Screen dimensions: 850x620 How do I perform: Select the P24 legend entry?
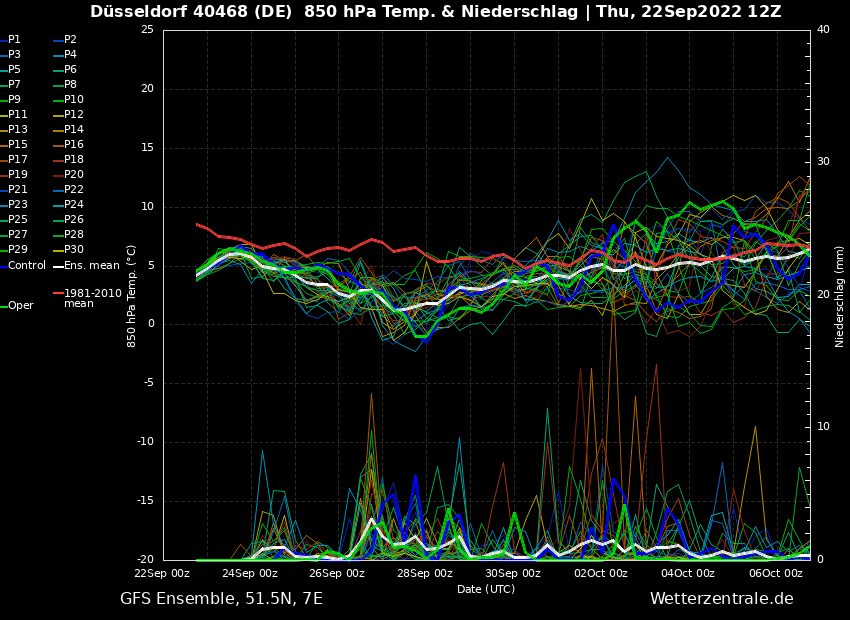tap(73, 205)
